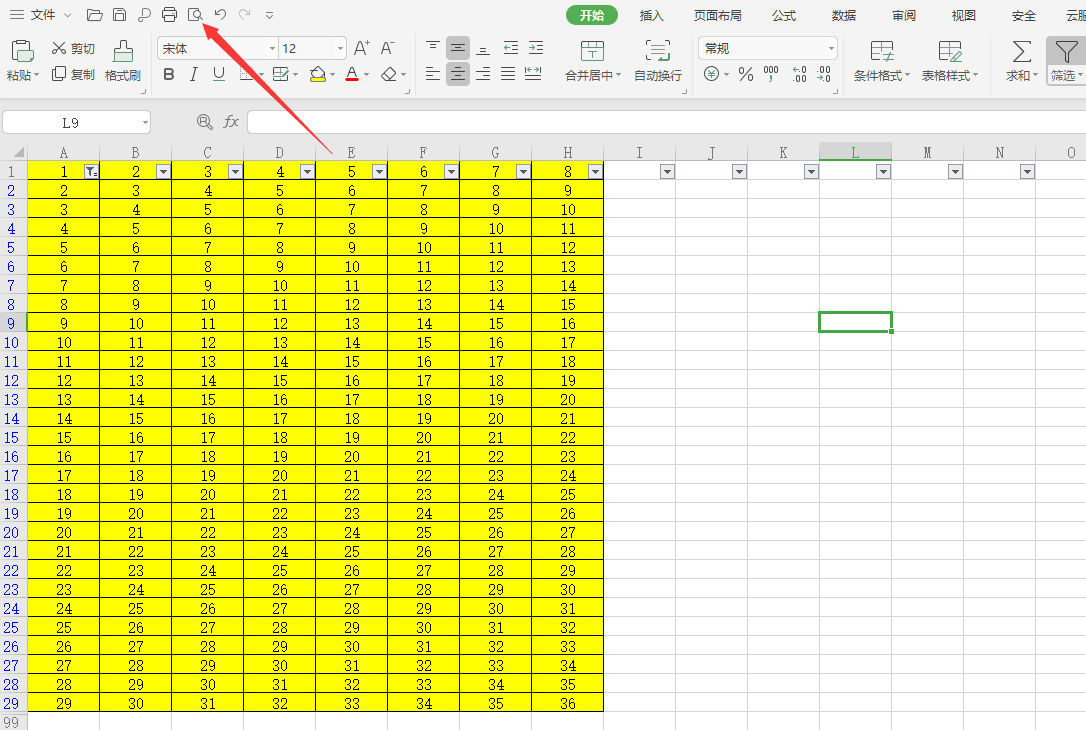Click the 开始 home tab button

click(x=592, y=15)
